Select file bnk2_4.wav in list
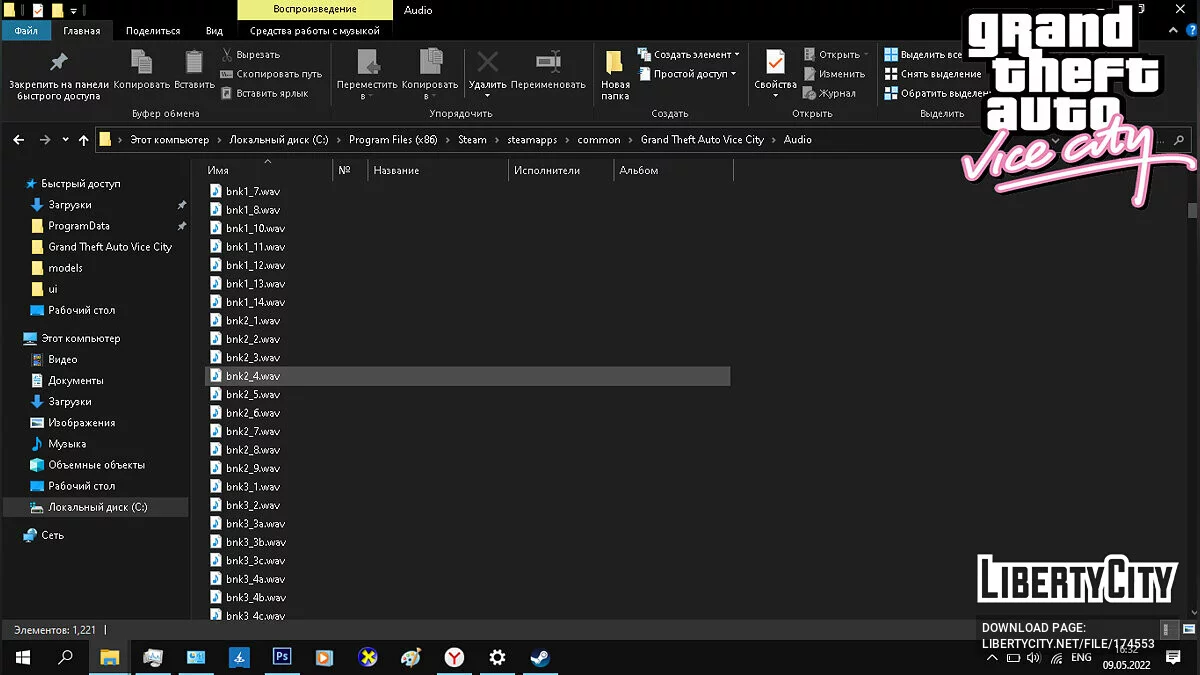The width and height of the screenshot is (1200, 675). click(x=253, y=376)
